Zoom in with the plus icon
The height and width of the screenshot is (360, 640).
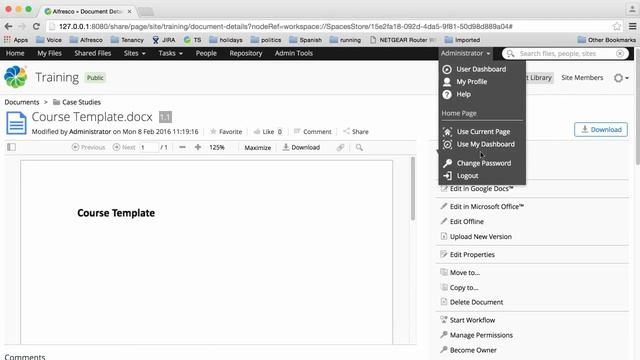[x=198, y=147]
